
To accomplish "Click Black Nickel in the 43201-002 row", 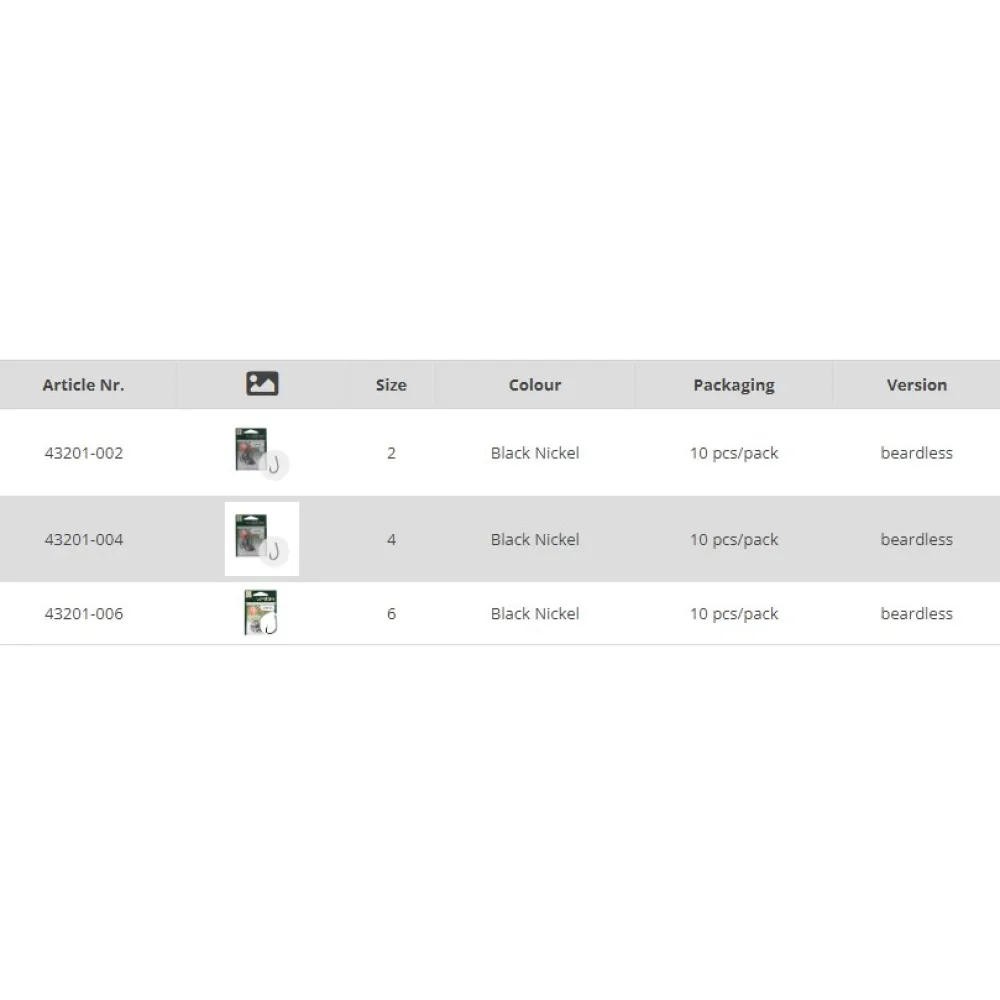I will point(535,453).
